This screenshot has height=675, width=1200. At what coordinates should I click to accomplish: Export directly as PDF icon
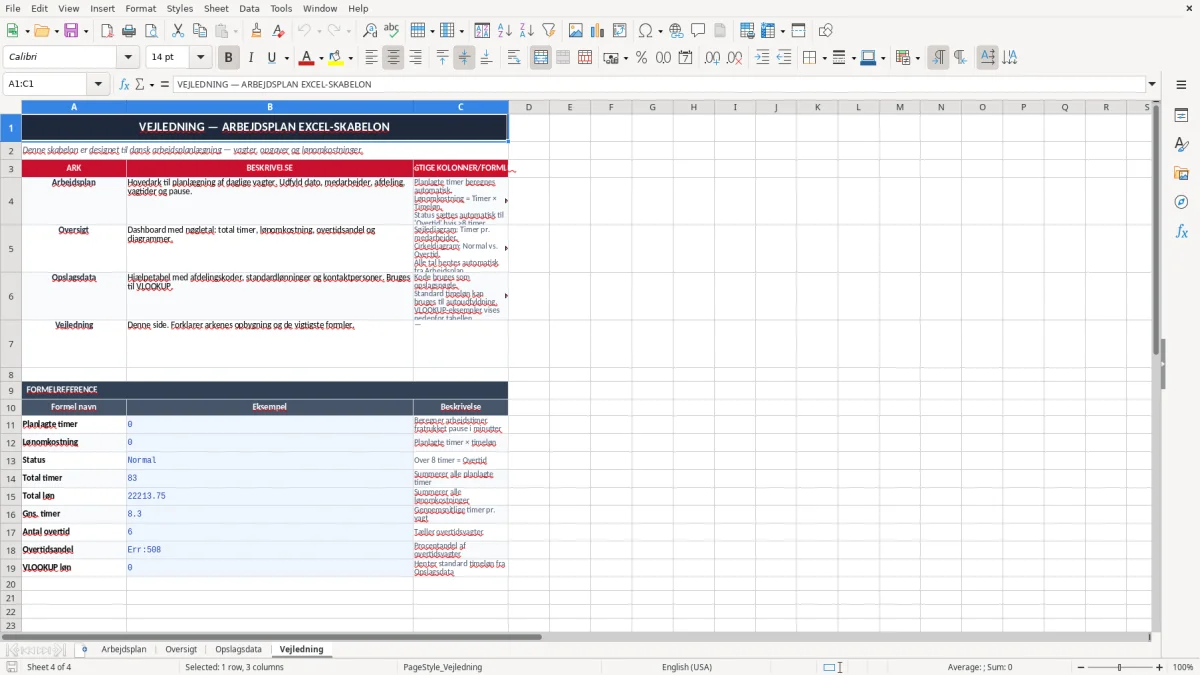(x=105, y=31)
